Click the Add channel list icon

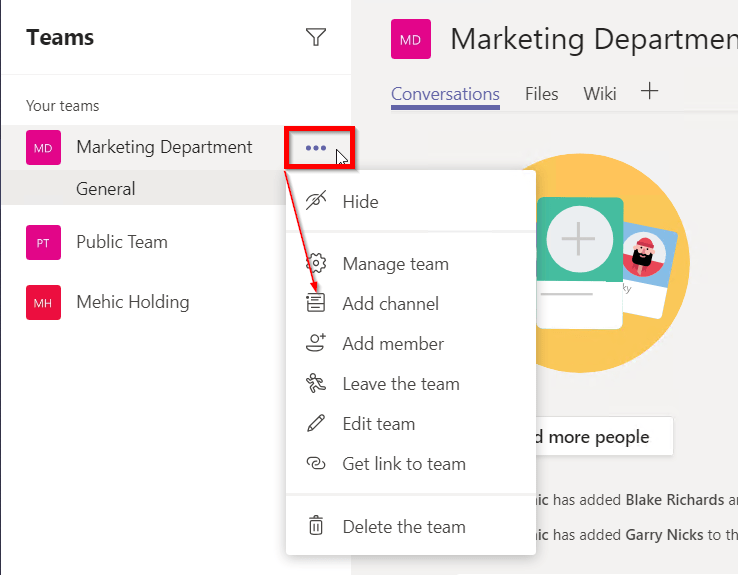pyautogui.click(x=316, y=304)
